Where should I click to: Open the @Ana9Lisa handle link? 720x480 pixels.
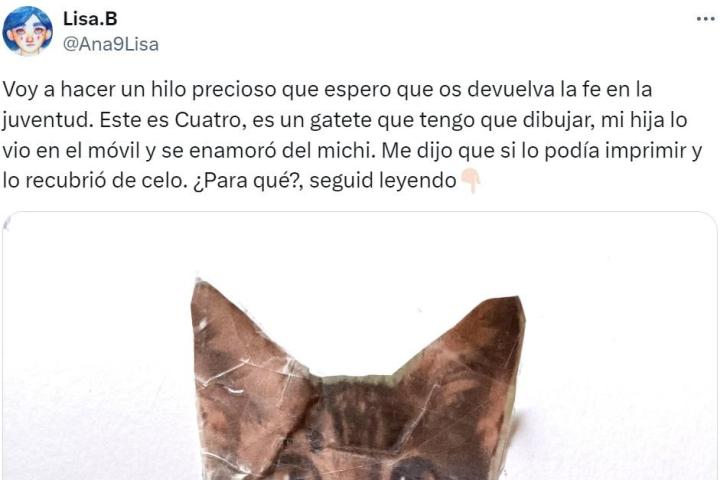coord(111,44)
